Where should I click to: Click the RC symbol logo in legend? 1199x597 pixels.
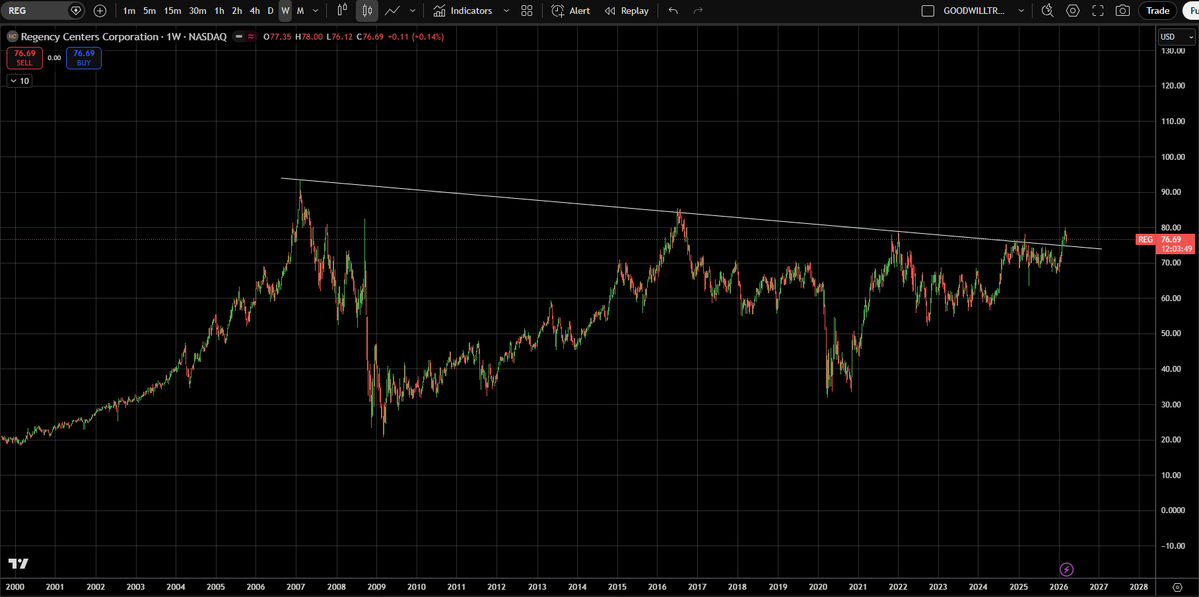11,37
